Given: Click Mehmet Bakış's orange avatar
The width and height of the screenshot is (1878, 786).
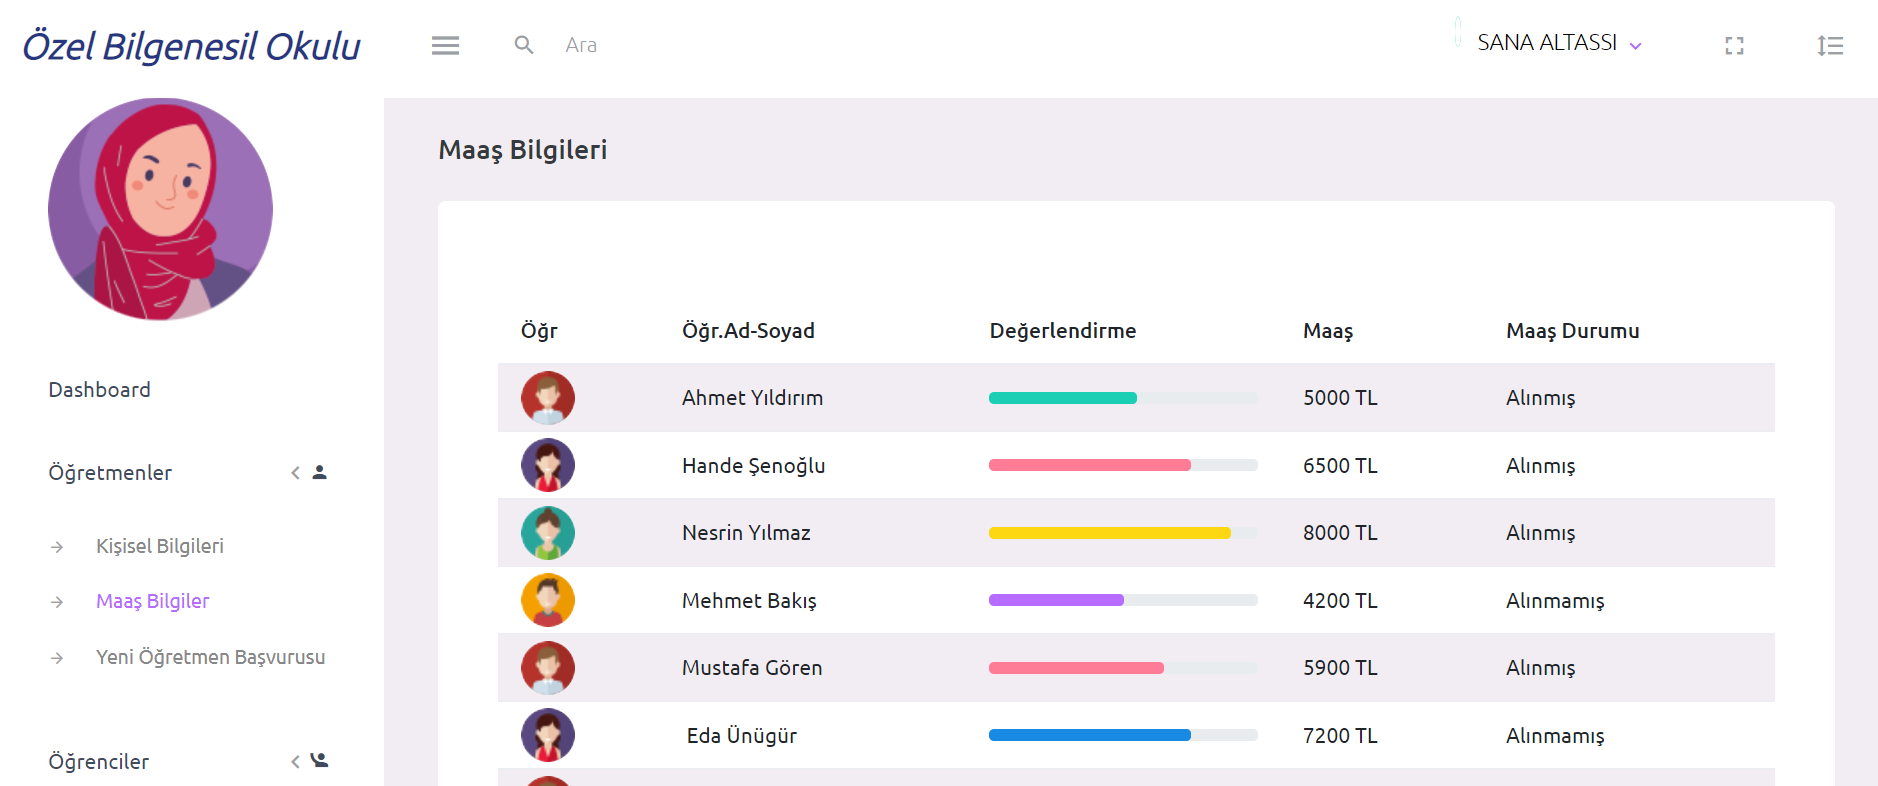Looking at the screenshot, I should 548,600.
